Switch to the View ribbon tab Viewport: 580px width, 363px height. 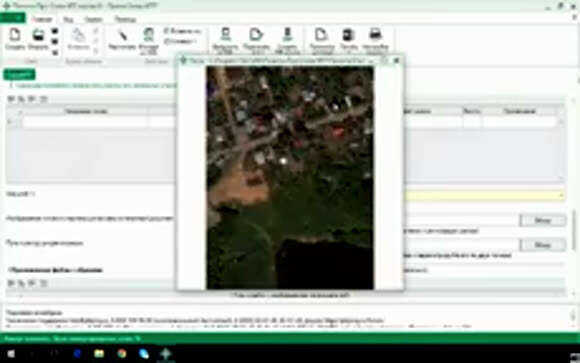click(68, 19)
